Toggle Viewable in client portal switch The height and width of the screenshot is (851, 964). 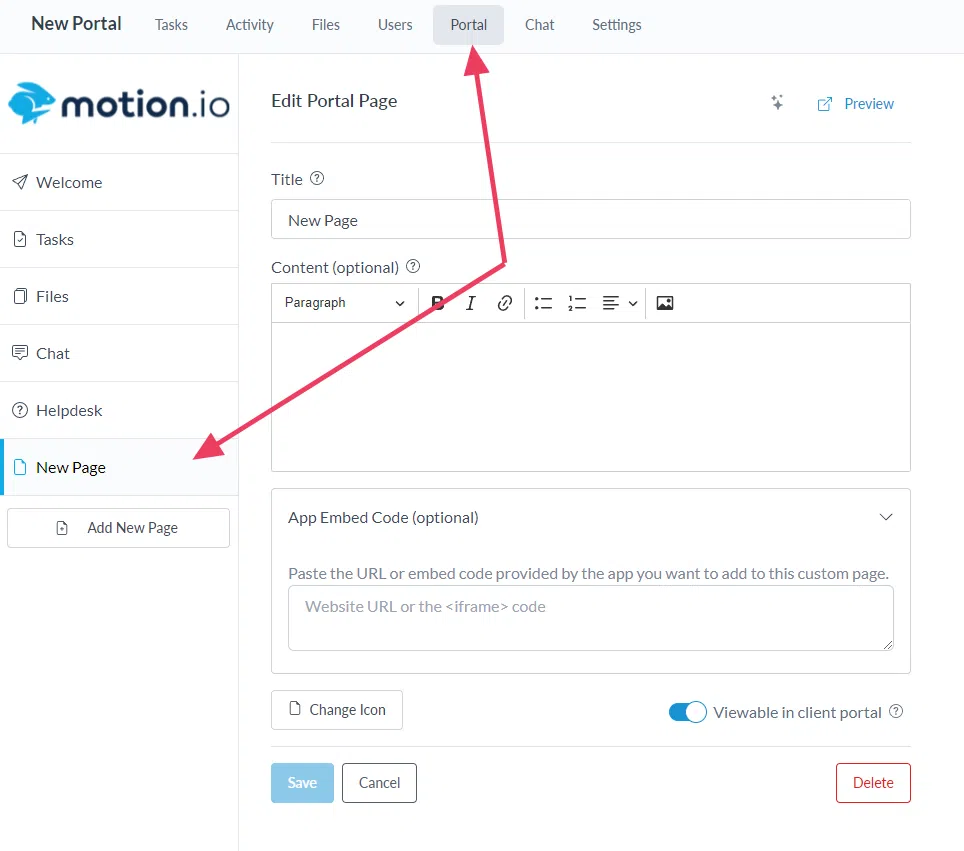[687, 712]
